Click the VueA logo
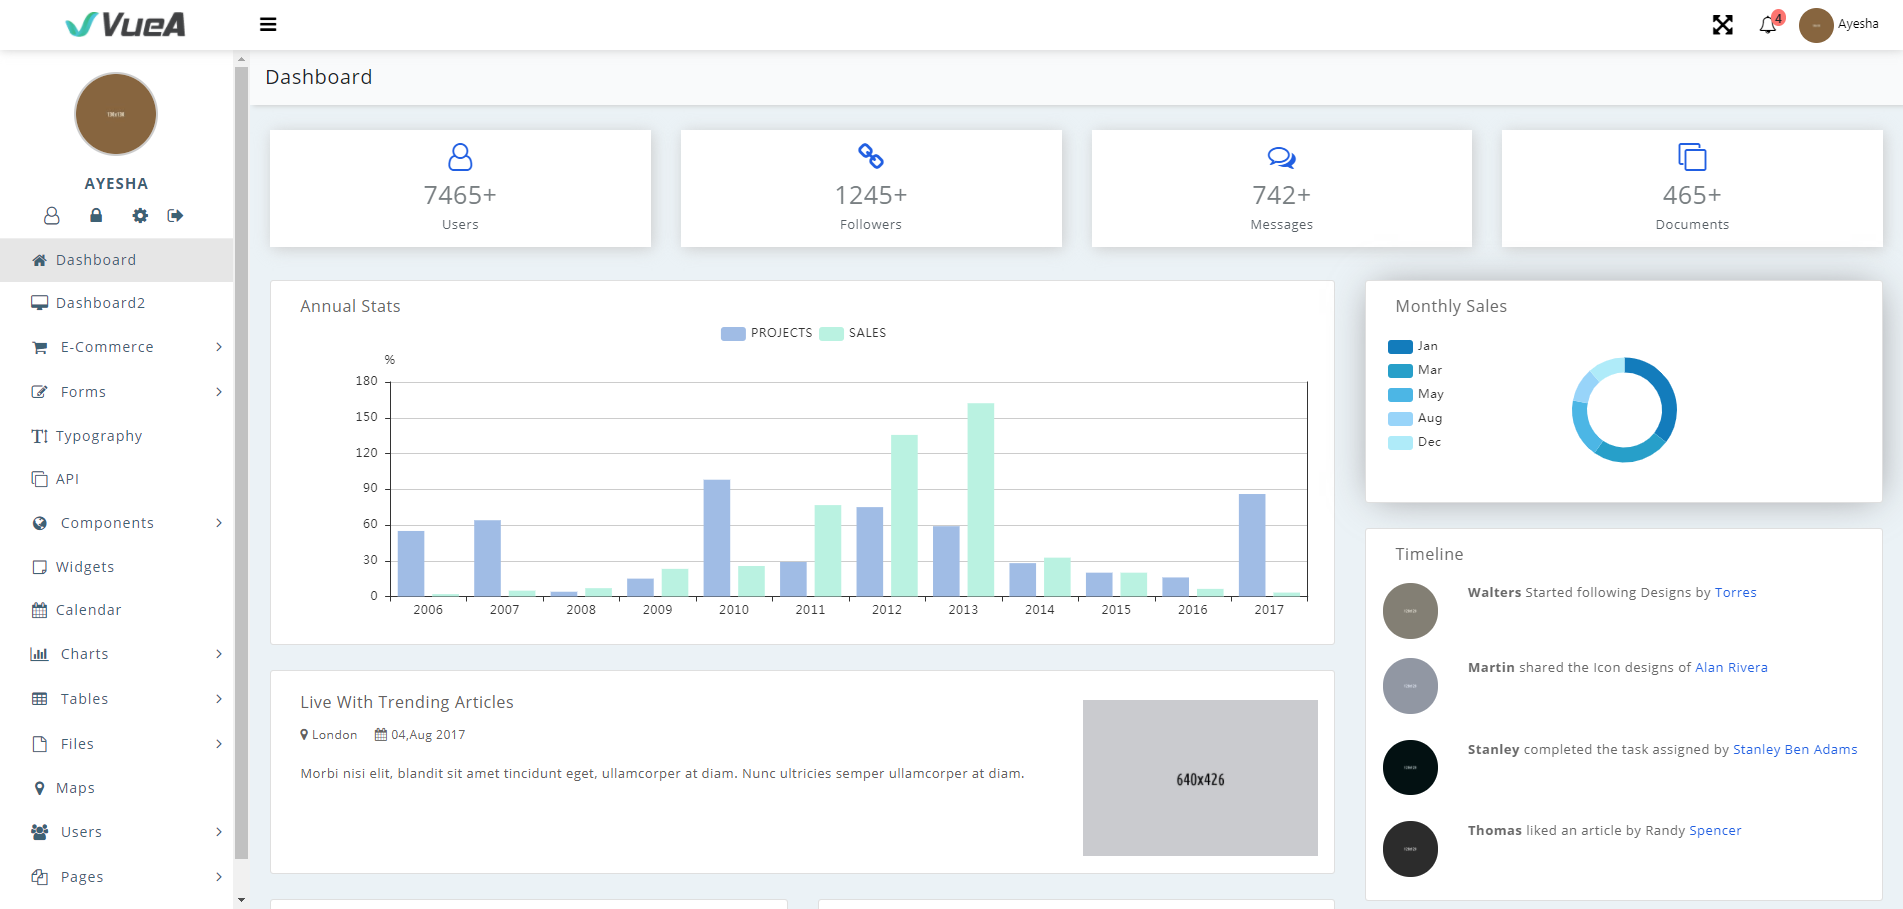1903x909 pixels. click(125, 24)
